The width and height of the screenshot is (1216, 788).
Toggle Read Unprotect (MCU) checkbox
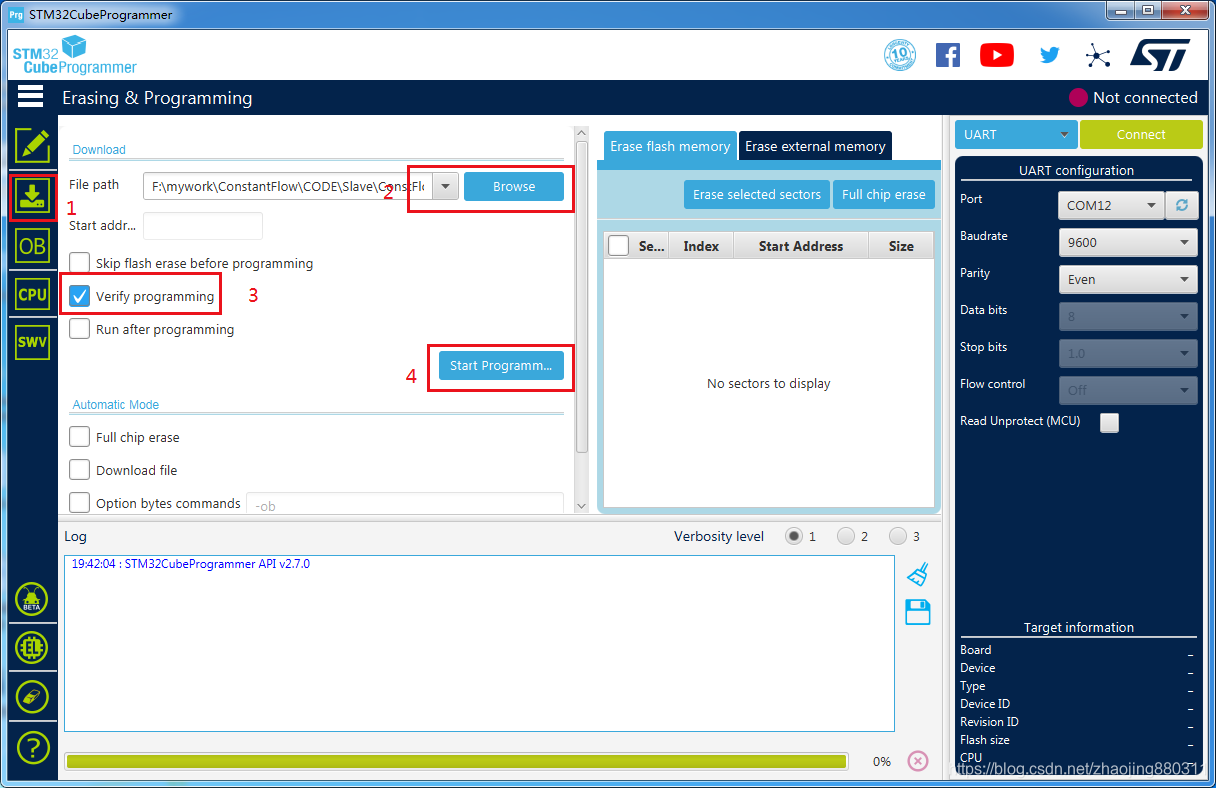(x=1109, y=422)
